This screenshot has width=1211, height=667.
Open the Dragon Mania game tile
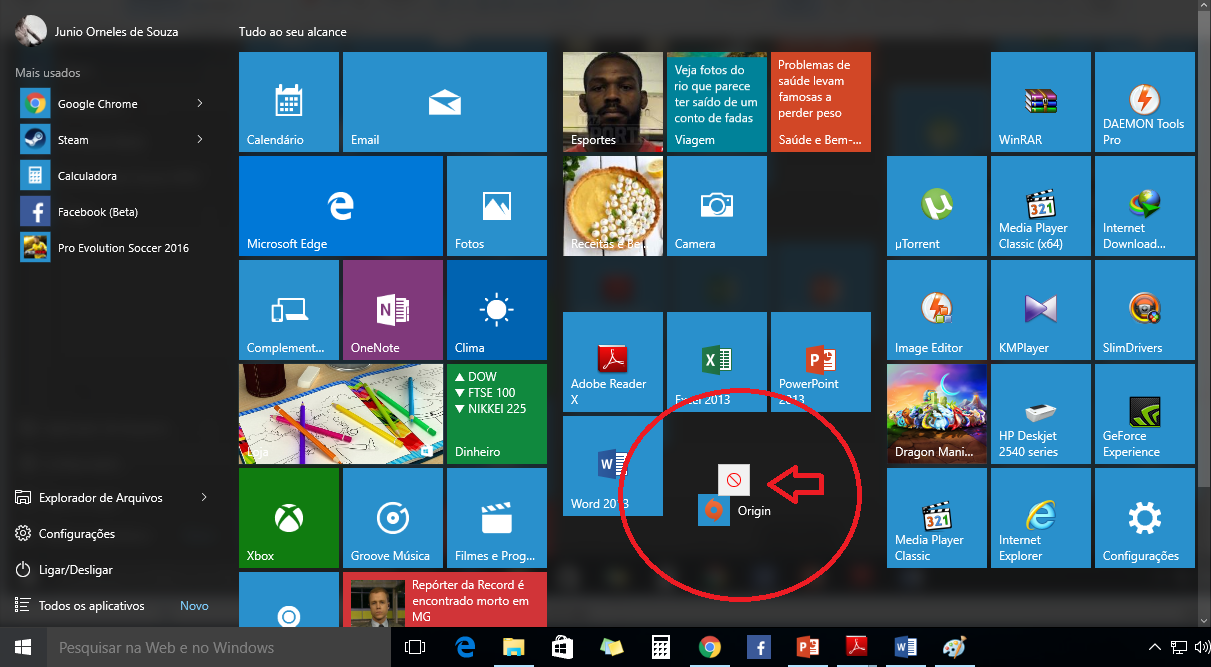click(937, 413)
